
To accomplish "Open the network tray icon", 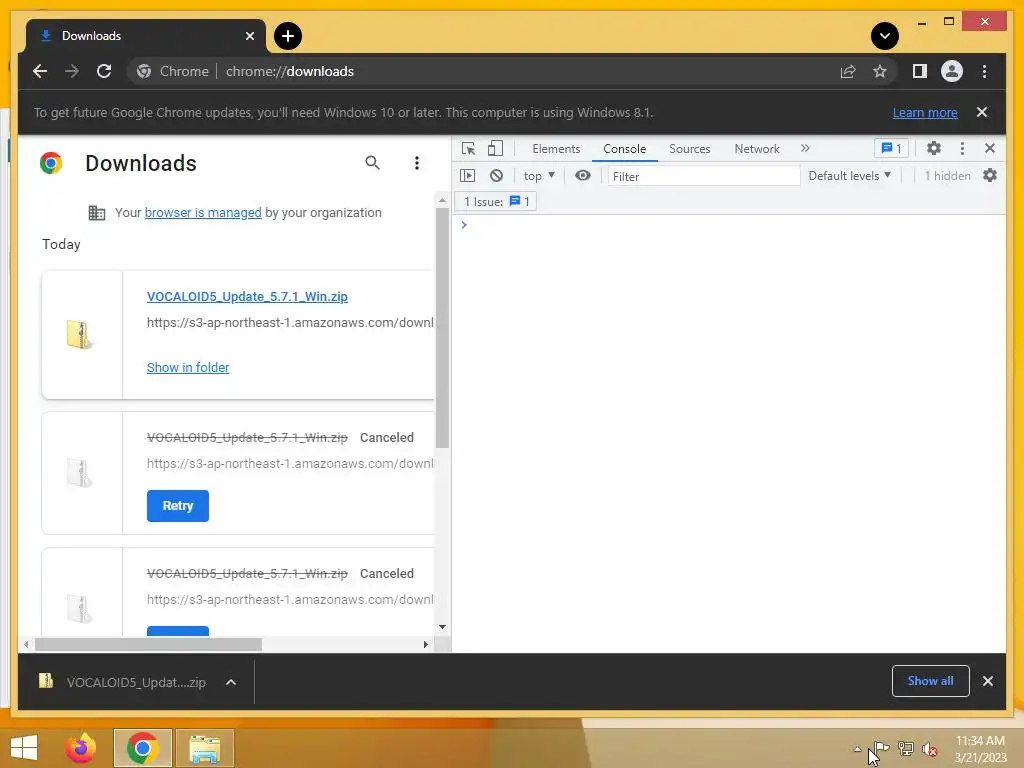I will click(906, 749).
